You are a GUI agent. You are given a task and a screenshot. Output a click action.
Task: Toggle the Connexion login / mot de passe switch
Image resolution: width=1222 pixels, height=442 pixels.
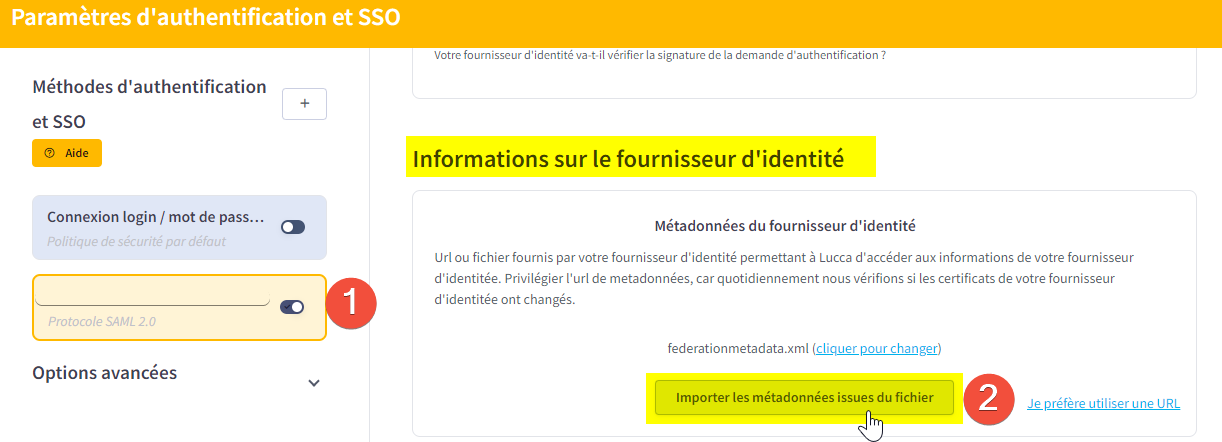coord(293,227)
